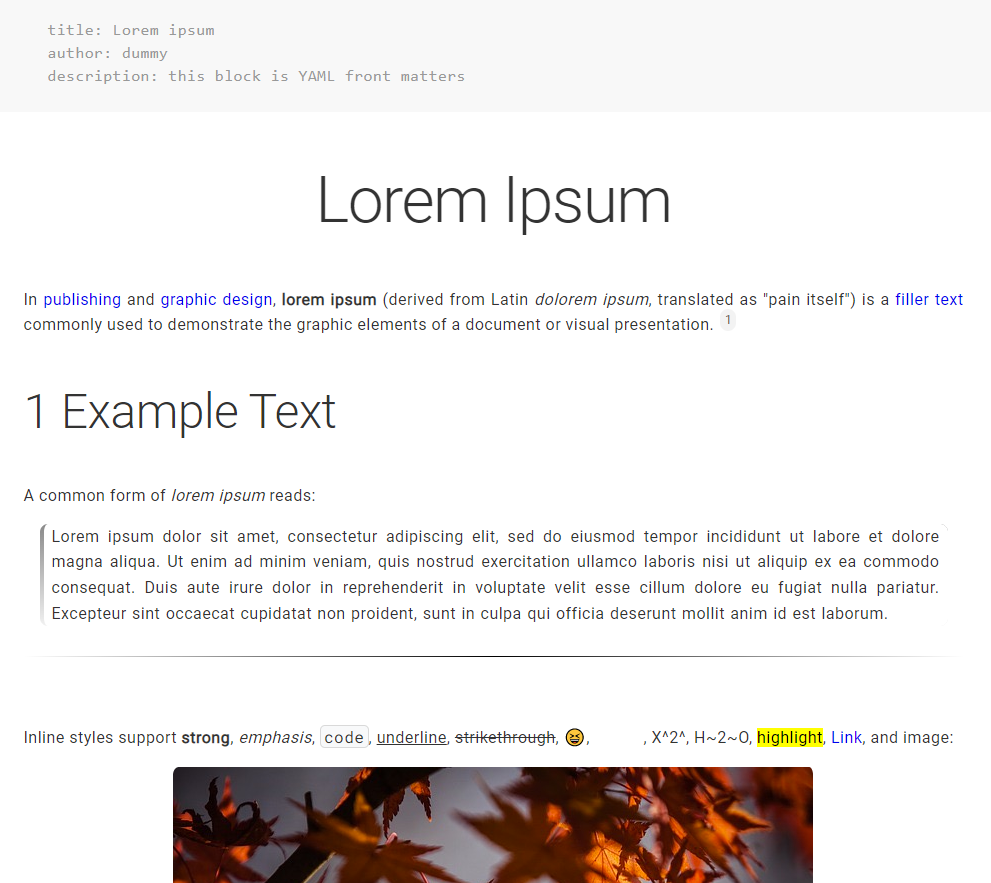Click the italic "dolorem ipsum" phrase

point(592,300)
